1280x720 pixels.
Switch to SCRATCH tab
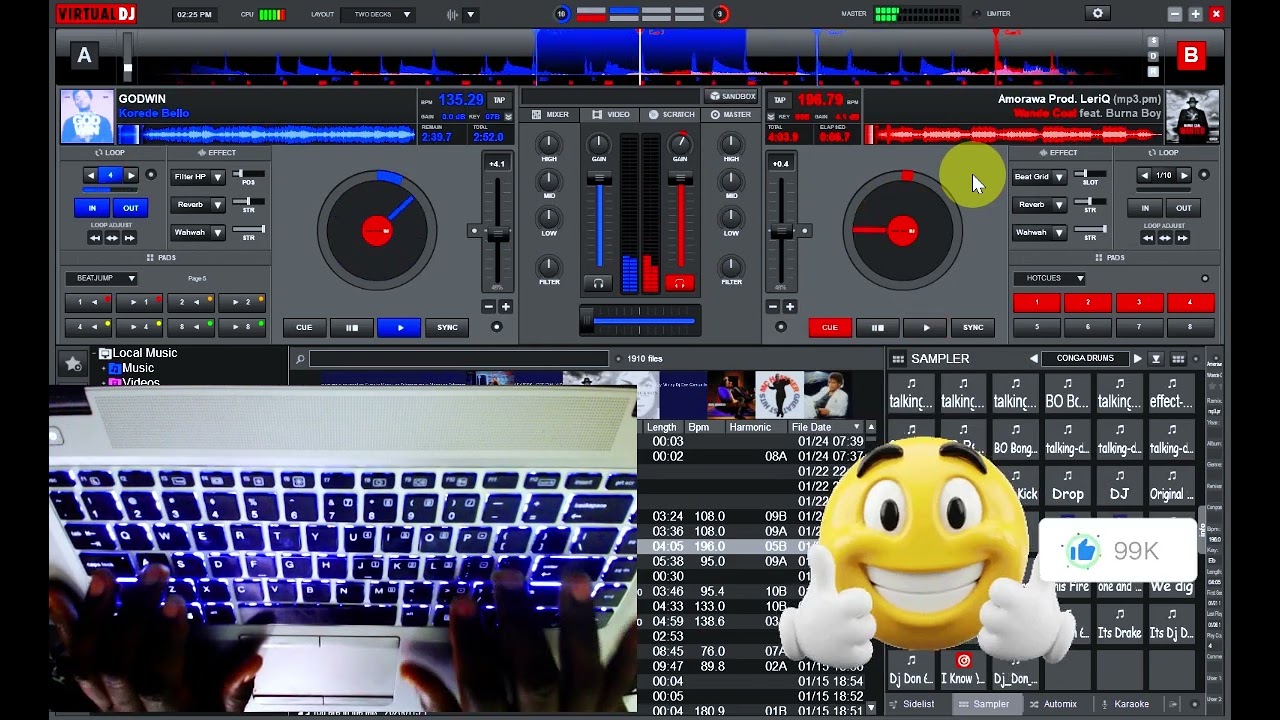click(671, 114)
